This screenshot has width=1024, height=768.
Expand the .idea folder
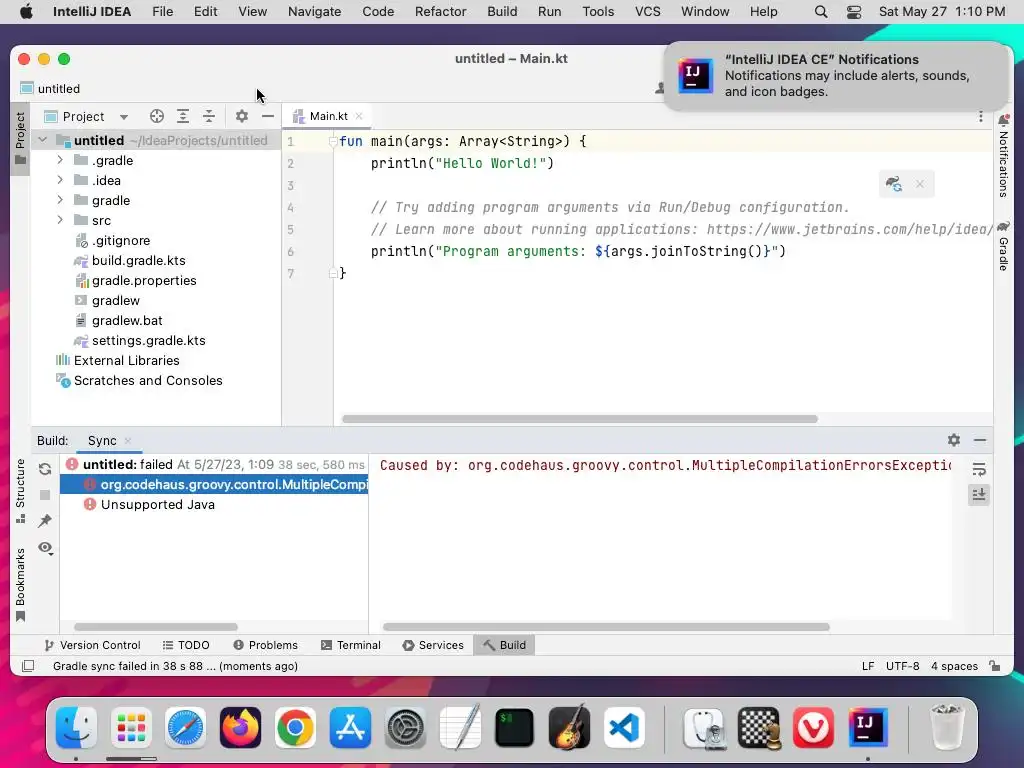(x=60, y=180)
